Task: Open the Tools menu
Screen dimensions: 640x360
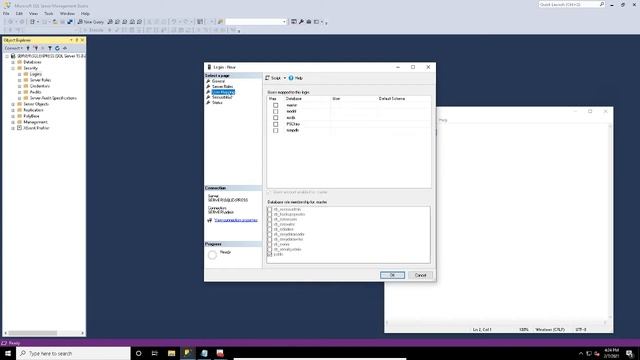Action: [x=49, y=13]
